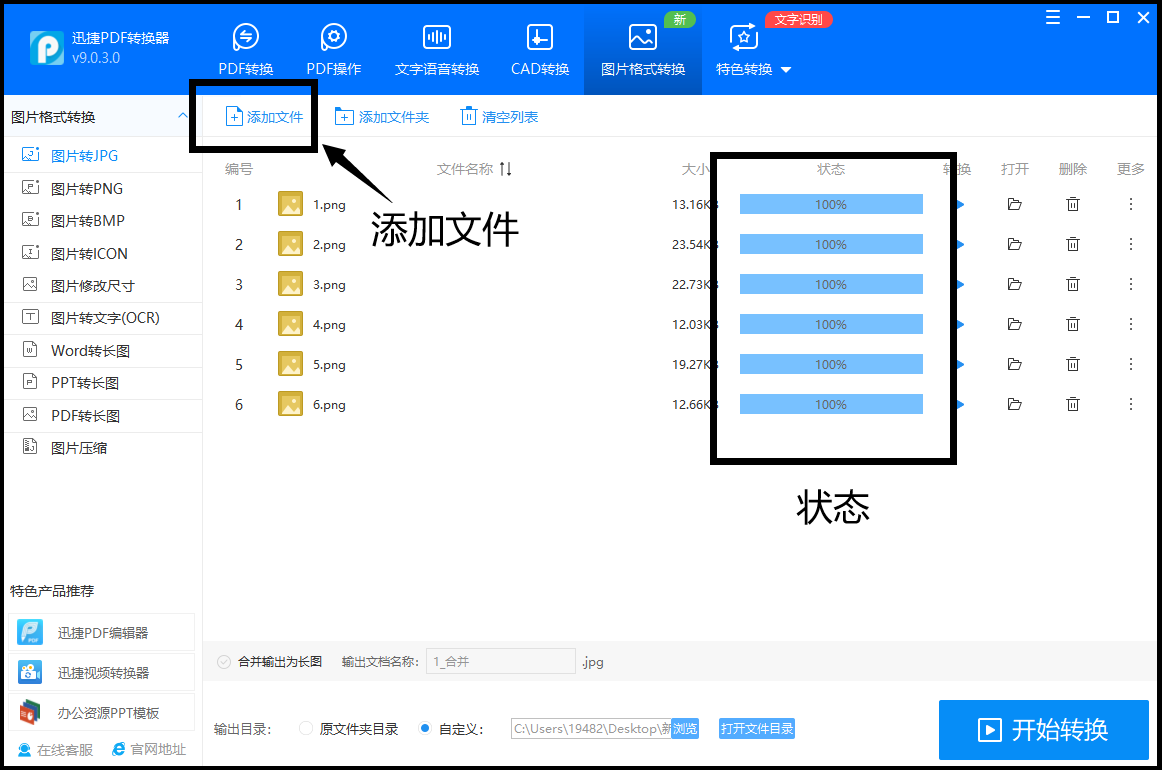Click 开始转换 button
This screenshot has height=770, width=1162.
coord(1043,730)
